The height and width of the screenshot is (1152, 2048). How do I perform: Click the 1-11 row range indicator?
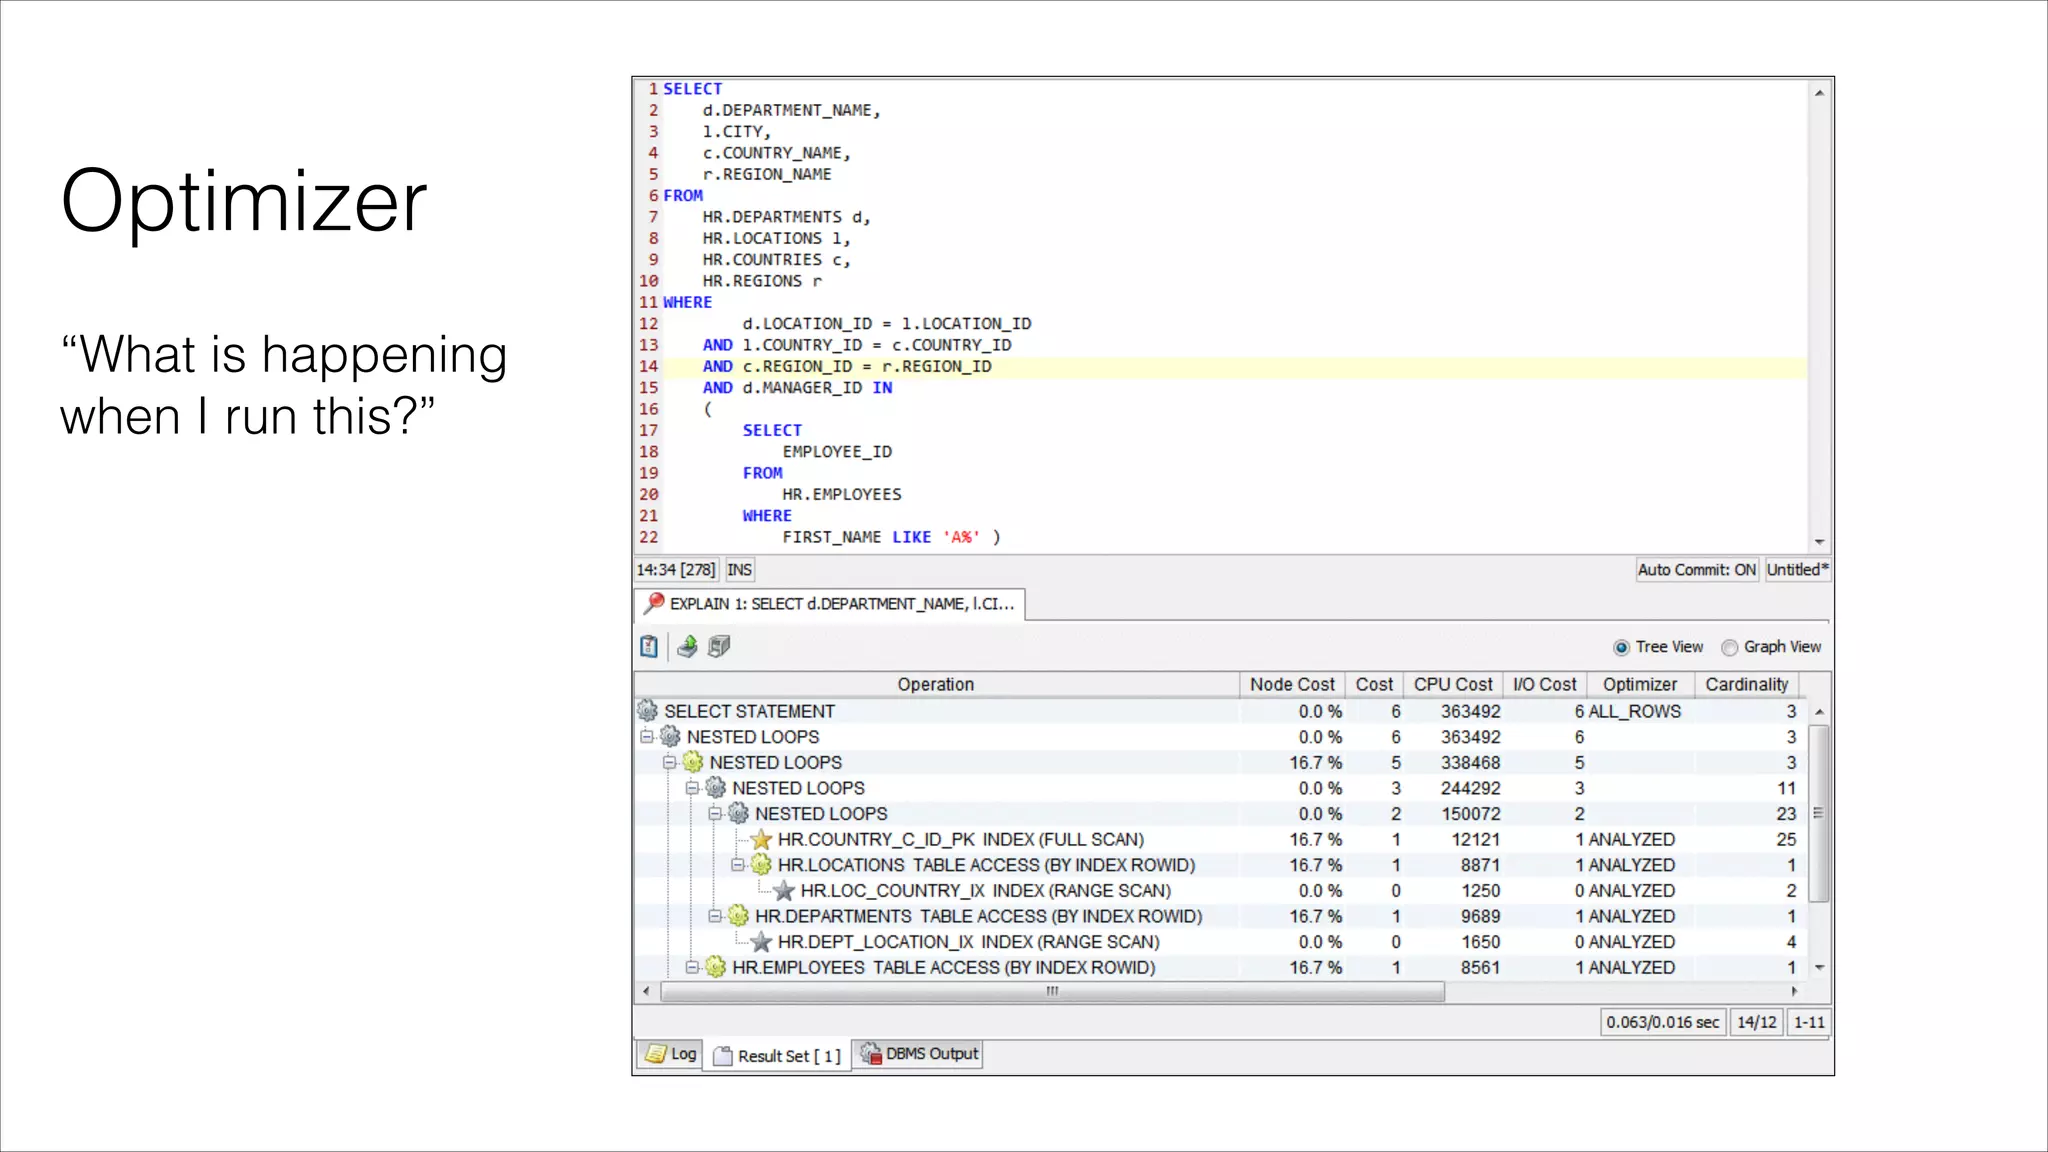(1809, 1023)
